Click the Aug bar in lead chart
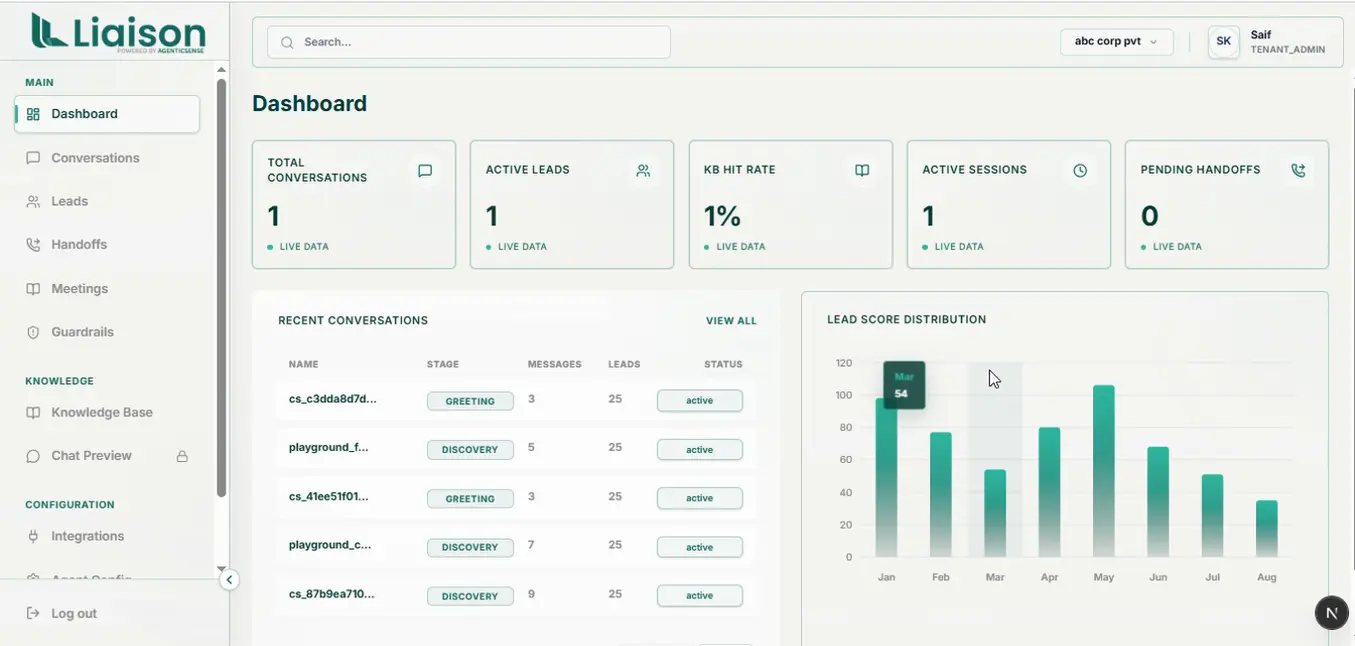Image resolution: width=1355 pixels, height=646 pixels. [1267, 529]
